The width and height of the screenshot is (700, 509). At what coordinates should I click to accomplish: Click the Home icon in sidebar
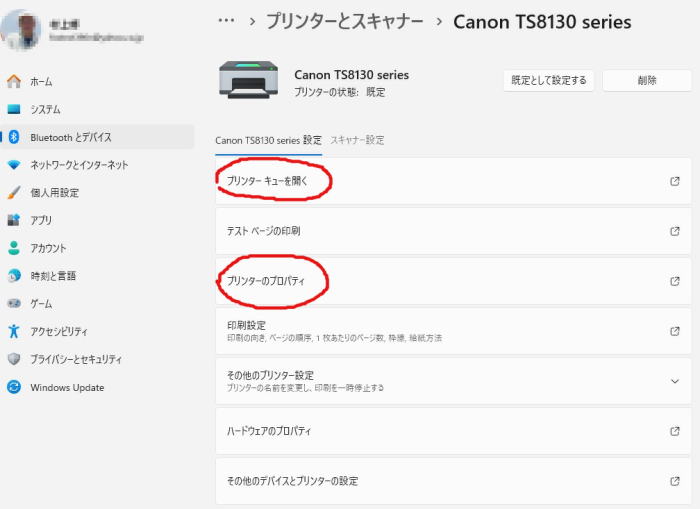point(14,81)
